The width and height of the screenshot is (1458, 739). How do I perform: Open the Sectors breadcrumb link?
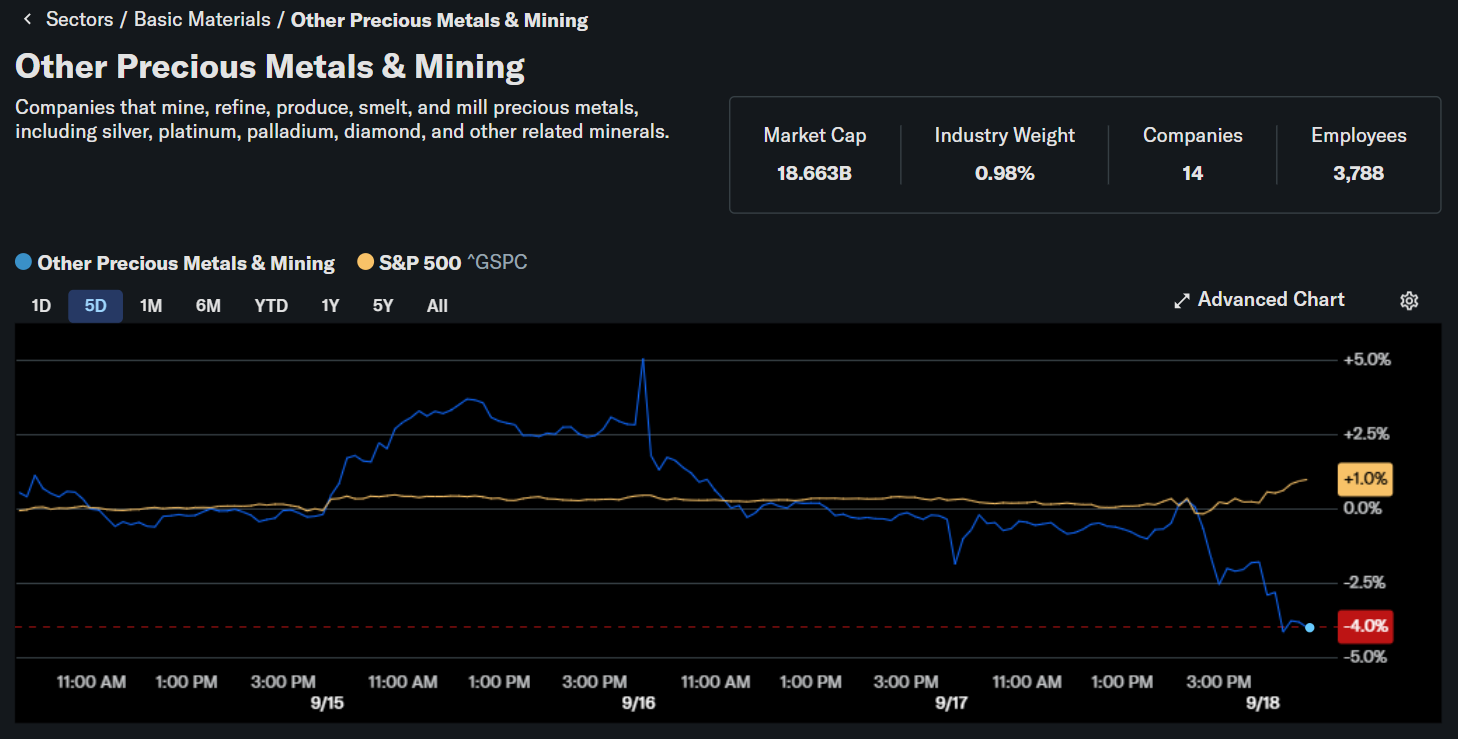[79, 19]
